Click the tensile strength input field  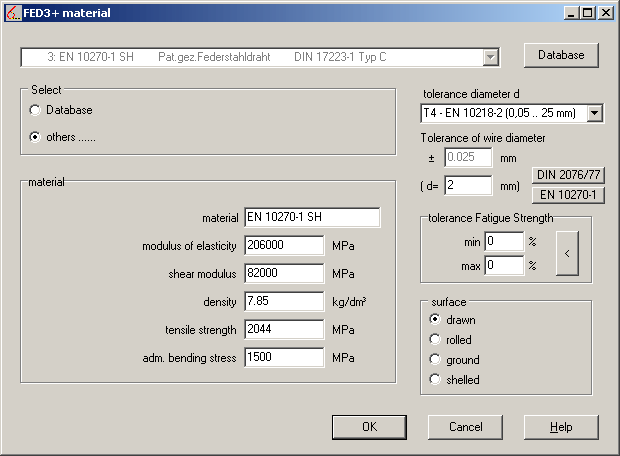click(x=284, y=330)
